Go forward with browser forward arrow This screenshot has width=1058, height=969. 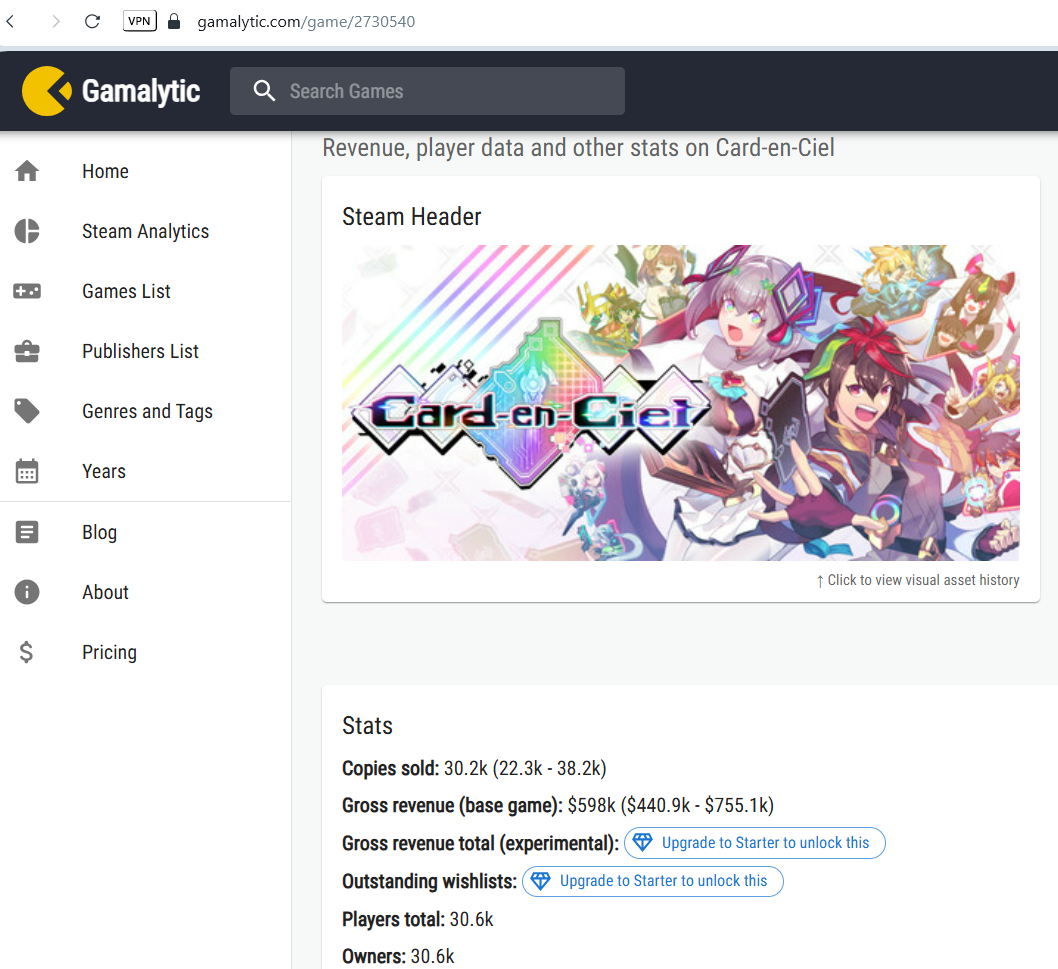[x=56, y=22]
